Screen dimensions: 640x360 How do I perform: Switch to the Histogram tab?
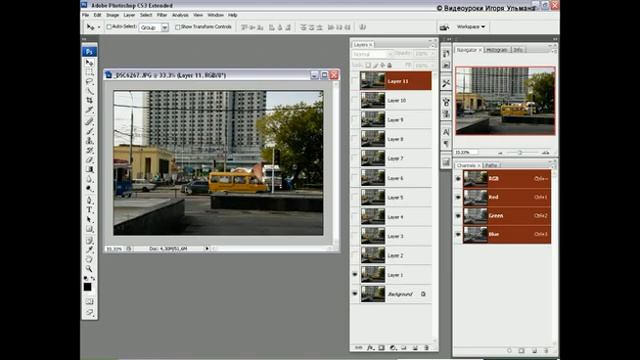tap(497, 50)
